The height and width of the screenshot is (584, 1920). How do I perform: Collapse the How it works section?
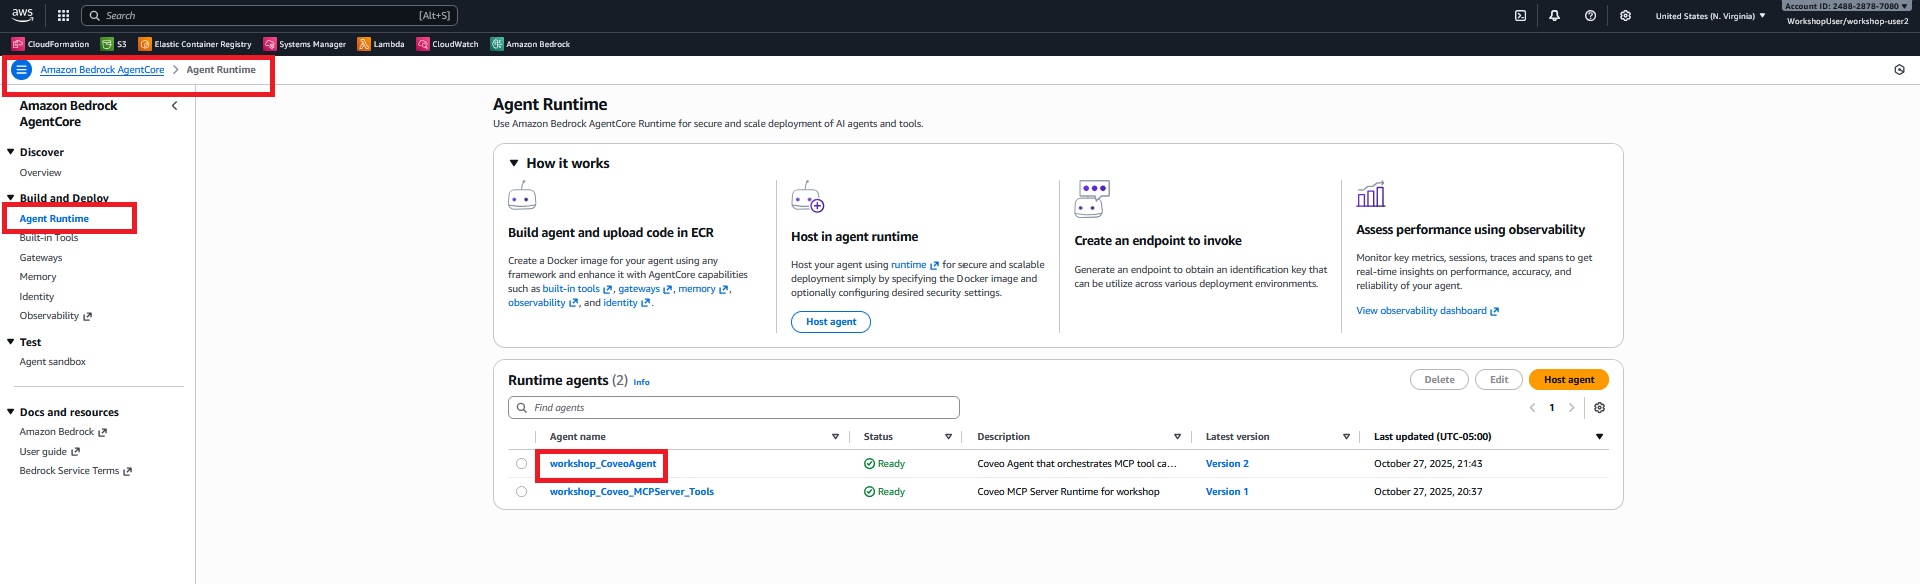click(x=514, y=163)
